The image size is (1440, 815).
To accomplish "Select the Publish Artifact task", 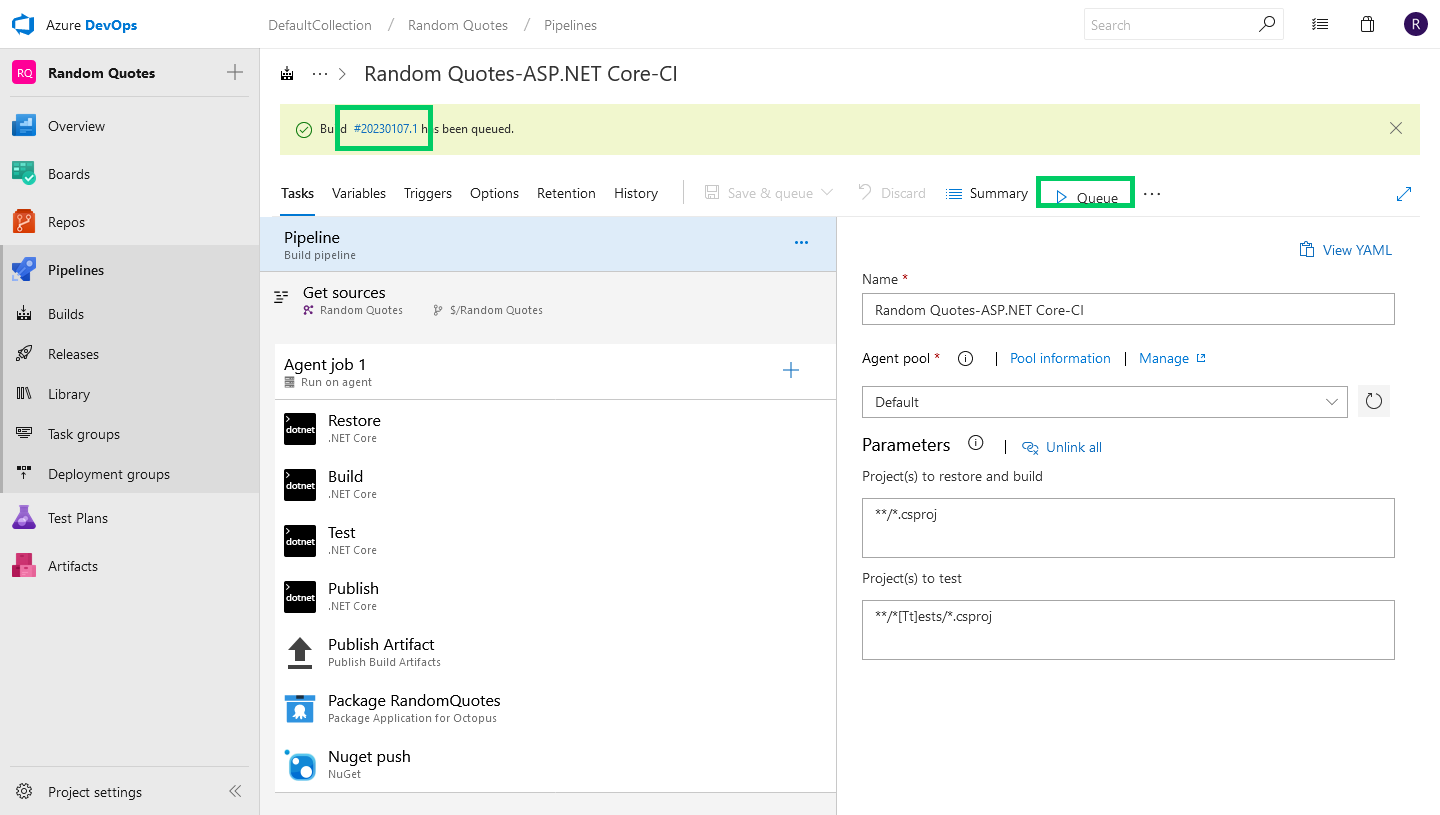I will point(555,652).
